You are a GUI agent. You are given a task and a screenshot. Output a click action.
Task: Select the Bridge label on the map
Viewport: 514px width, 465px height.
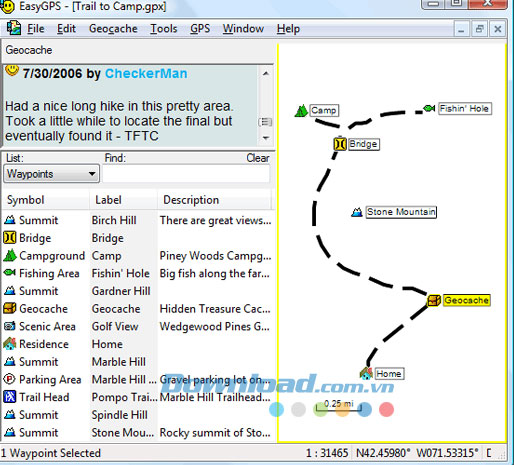pos(364,144)
